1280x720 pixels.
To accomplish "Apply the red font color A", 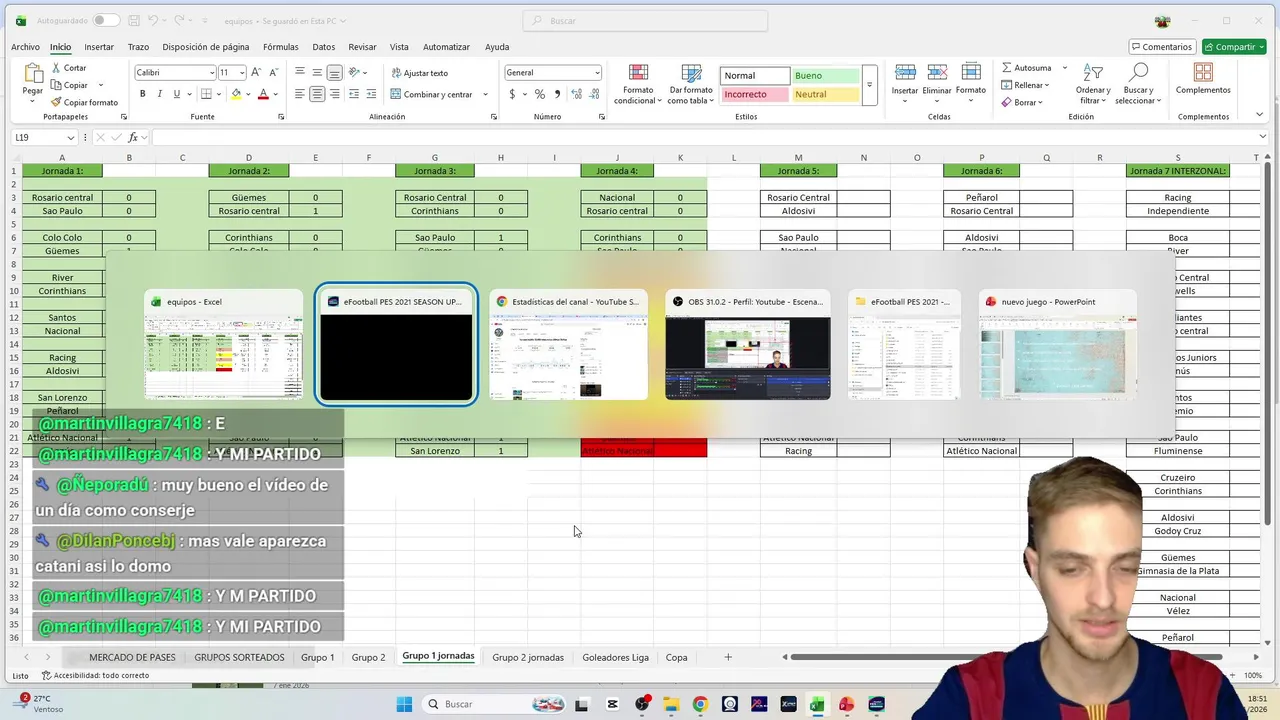I will [263, 94].
